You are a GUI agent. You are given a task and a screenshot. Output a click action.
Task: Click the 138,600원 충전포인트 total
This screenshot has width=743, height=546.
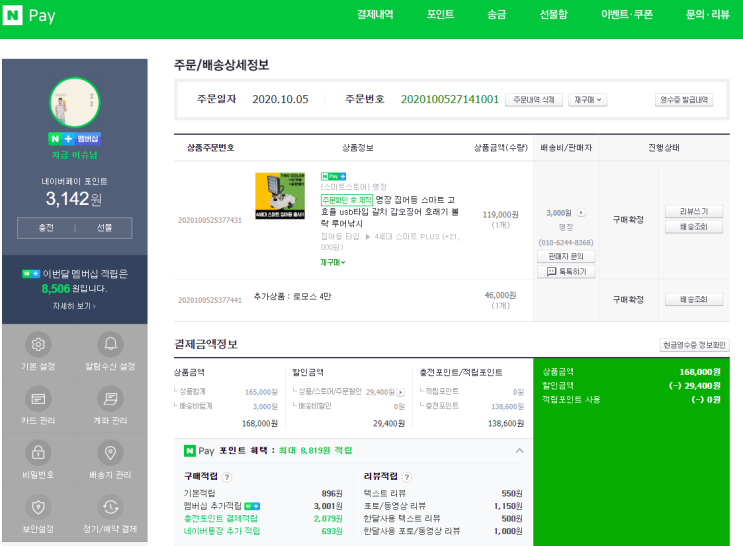pyautogui.click(x=506, y=423)
